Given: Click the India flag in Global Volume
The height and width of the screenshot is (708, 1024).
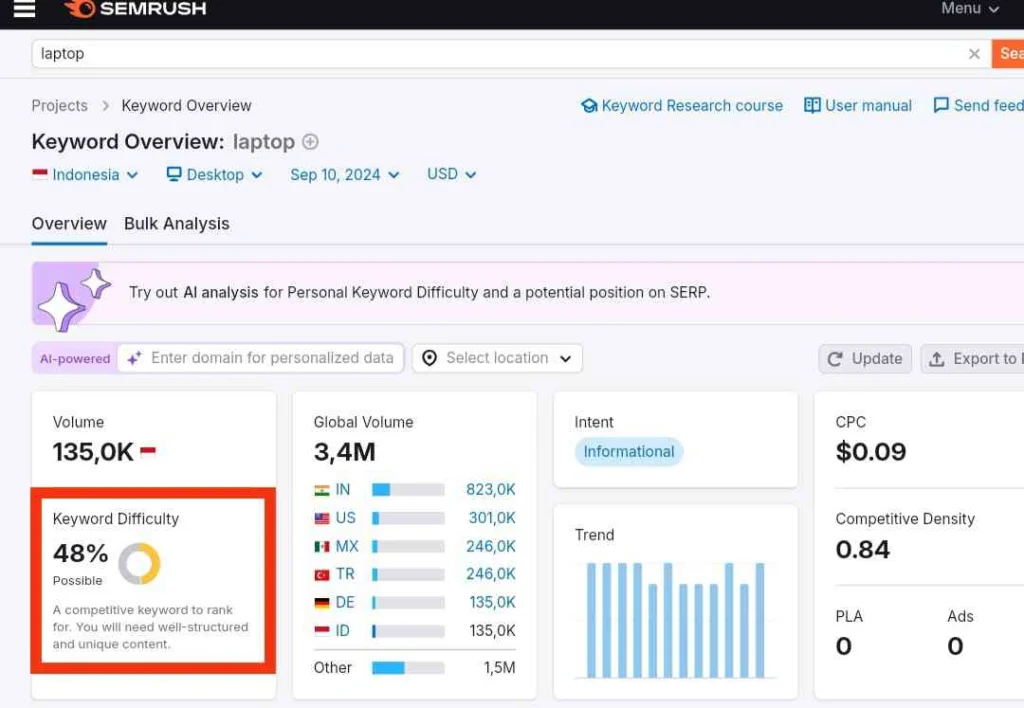Looking at the screenshot, I should [321, 490].
